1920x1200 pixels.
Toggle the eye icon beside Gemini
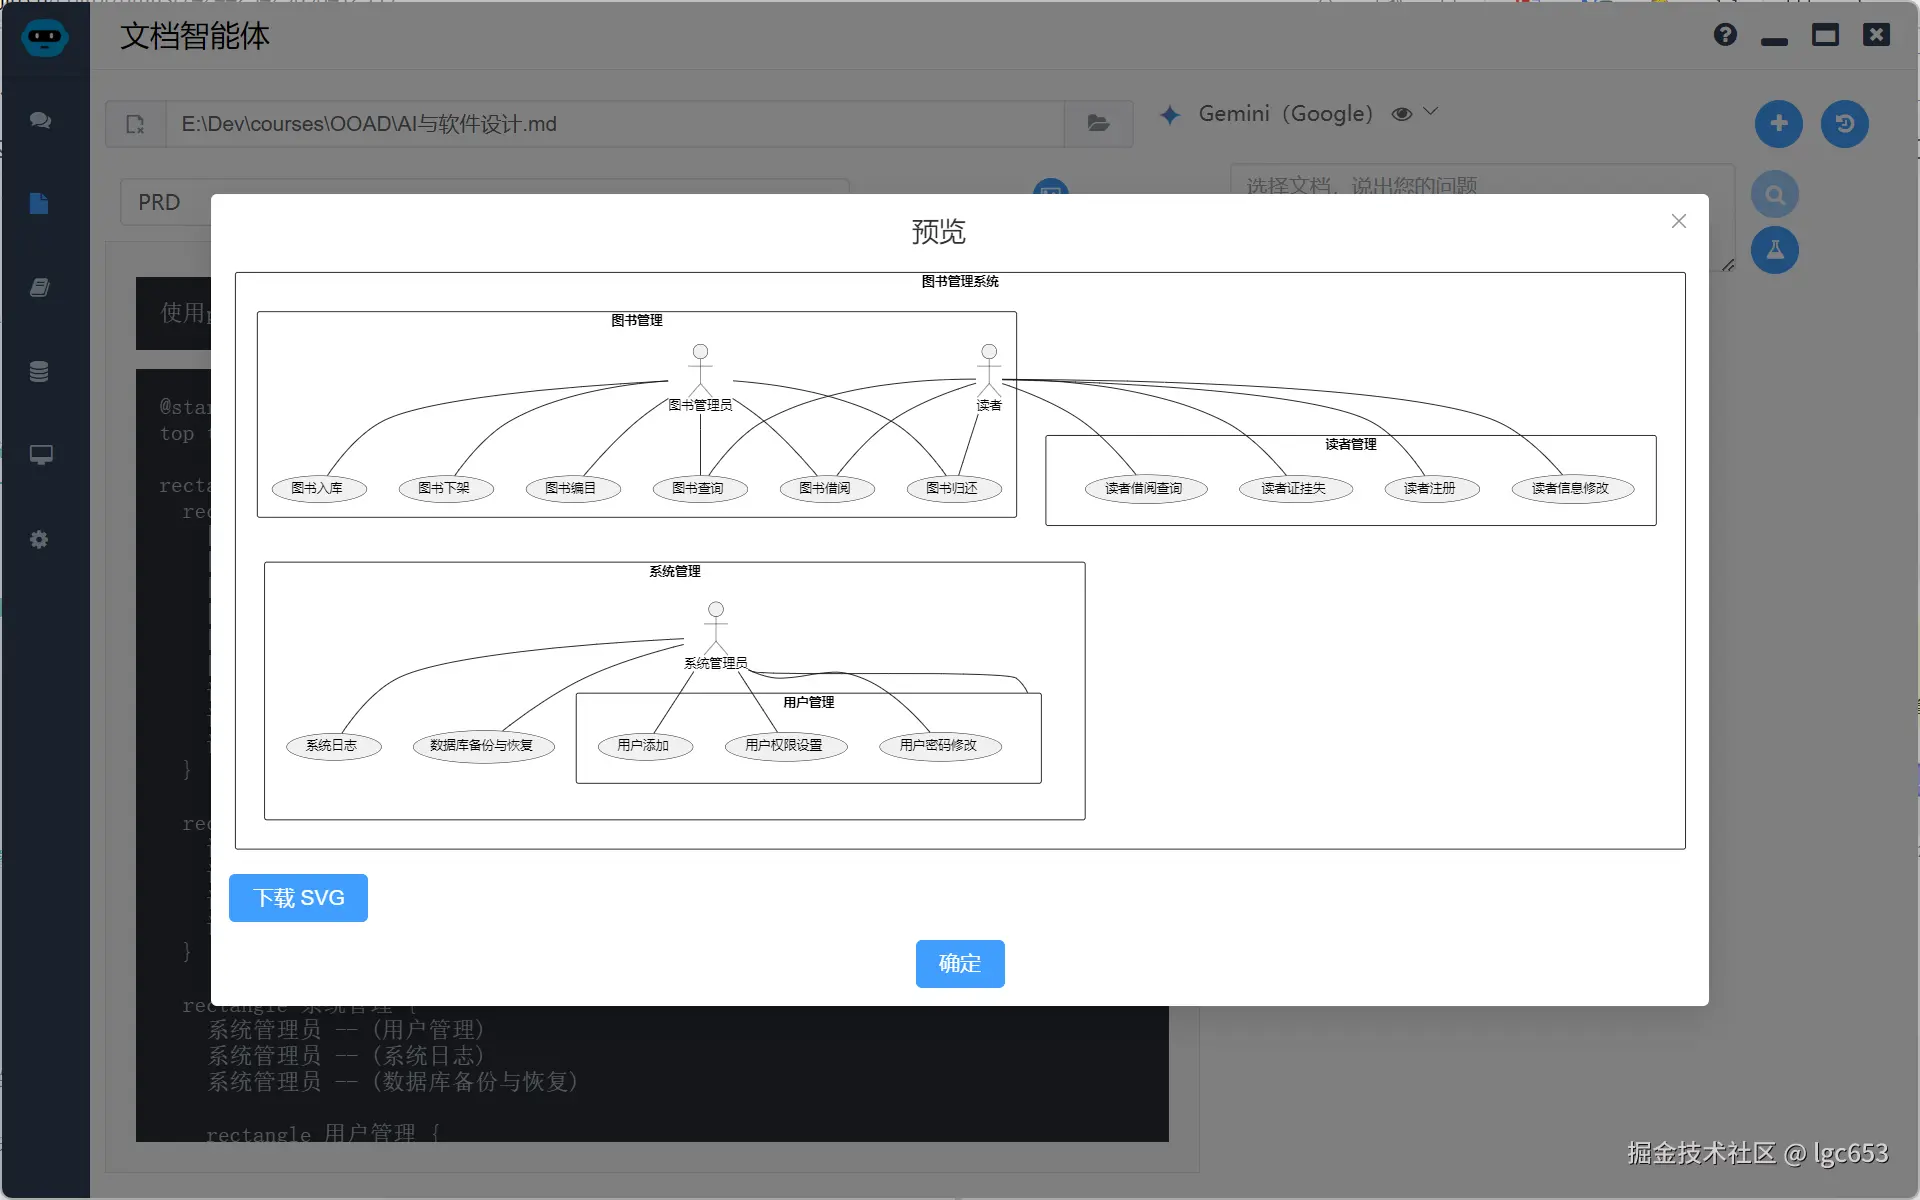[1402, 114]
